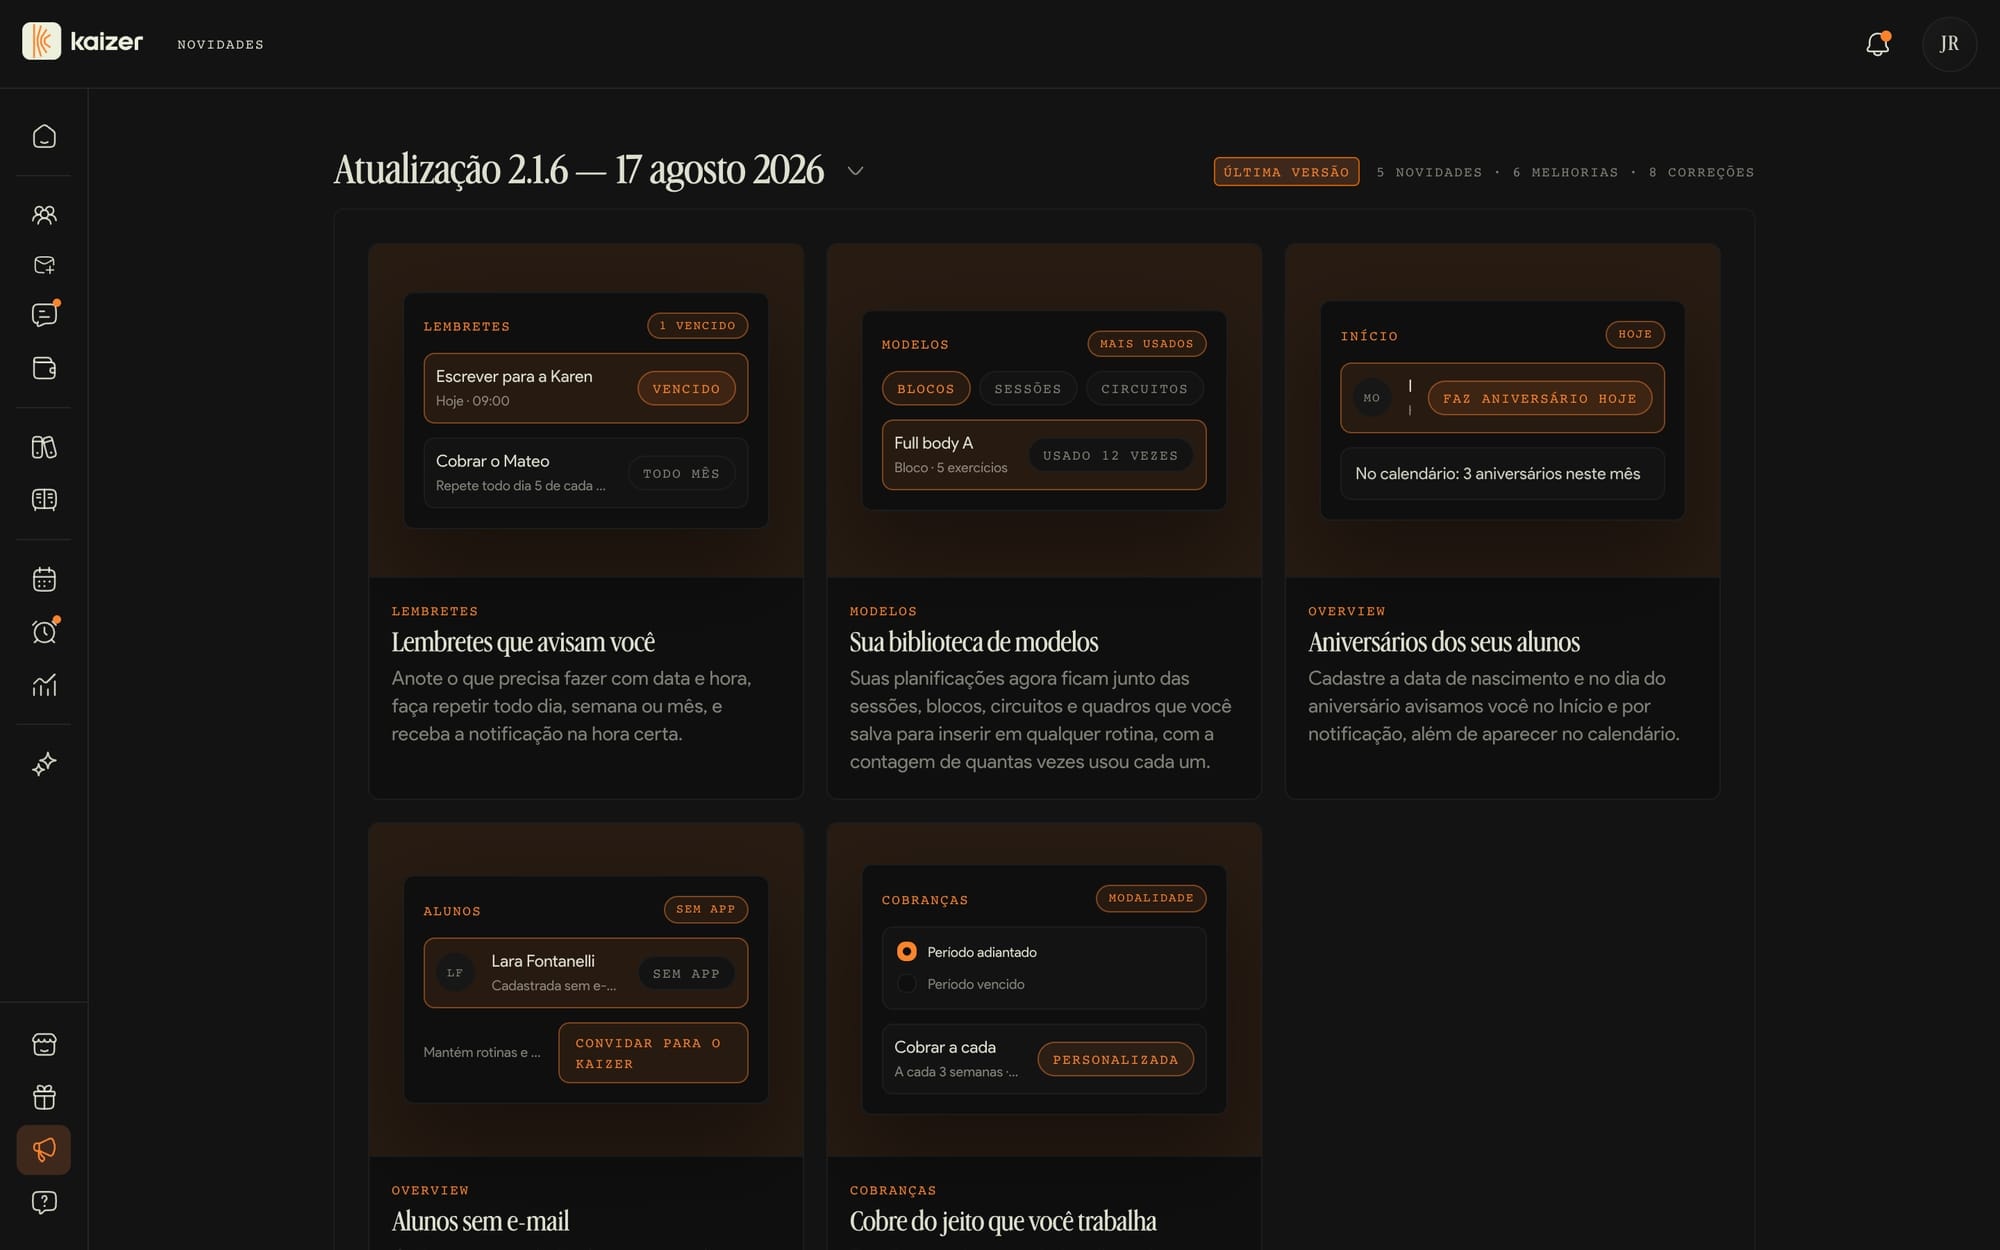This screenshot has height=1250, width=2000.
Task: Click the Usado 12 vezes pill
Action: click(x=1110, y=456)
